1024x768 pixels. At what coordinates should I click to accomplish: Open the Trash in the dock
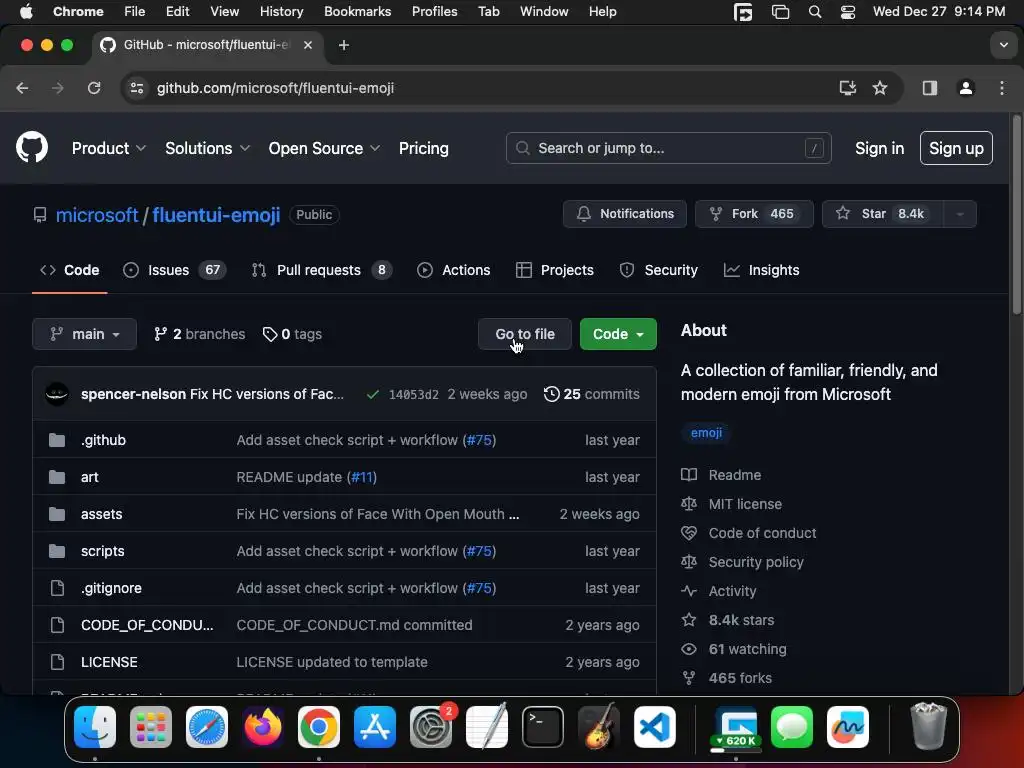928,726
